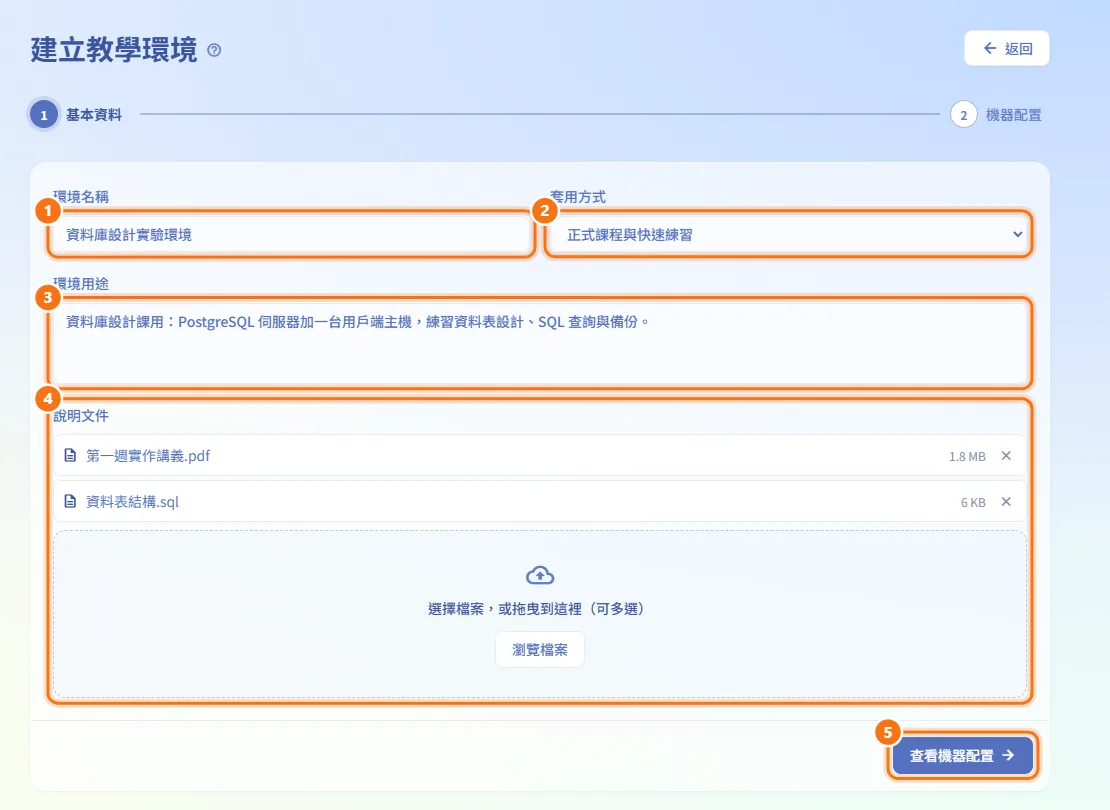Viewport: 1110px width, 810px height.
Task: Click the 返回 back button
Action: point(1006,48)
